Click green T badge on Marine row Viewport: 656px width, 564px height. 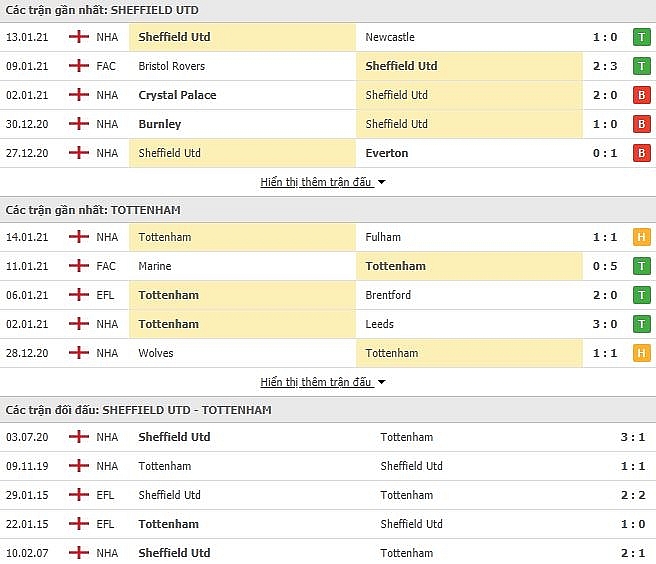pos(641,266)
